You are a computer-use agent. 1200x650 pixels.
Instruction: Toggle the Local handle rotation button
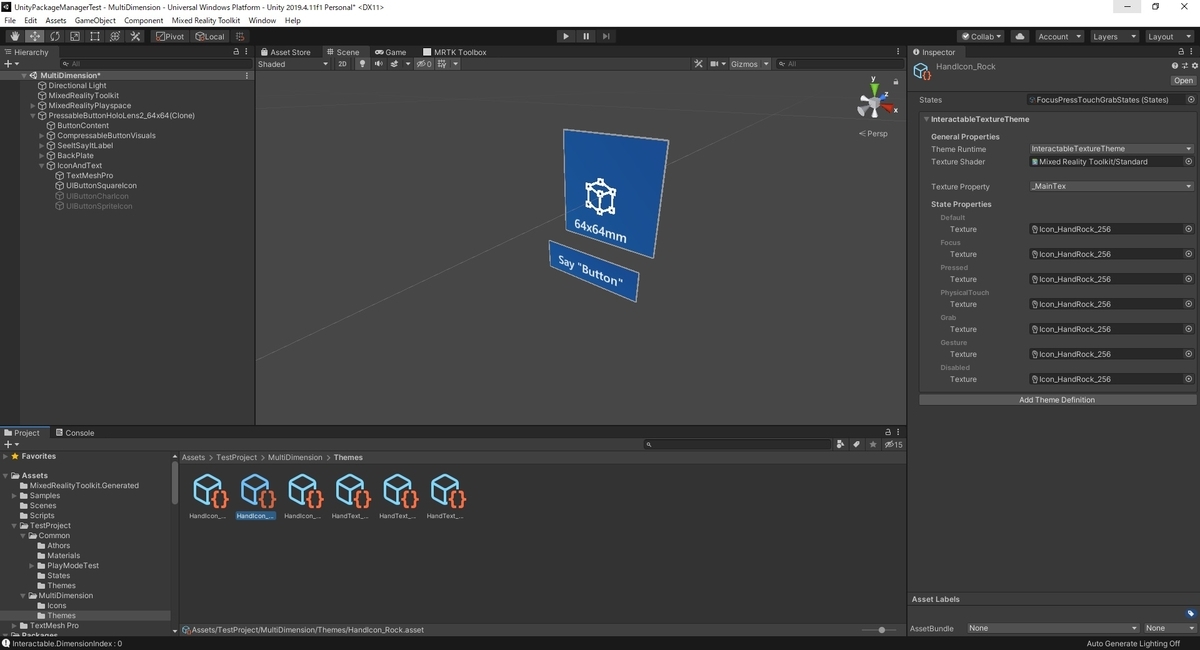click(x=210, y=36)
